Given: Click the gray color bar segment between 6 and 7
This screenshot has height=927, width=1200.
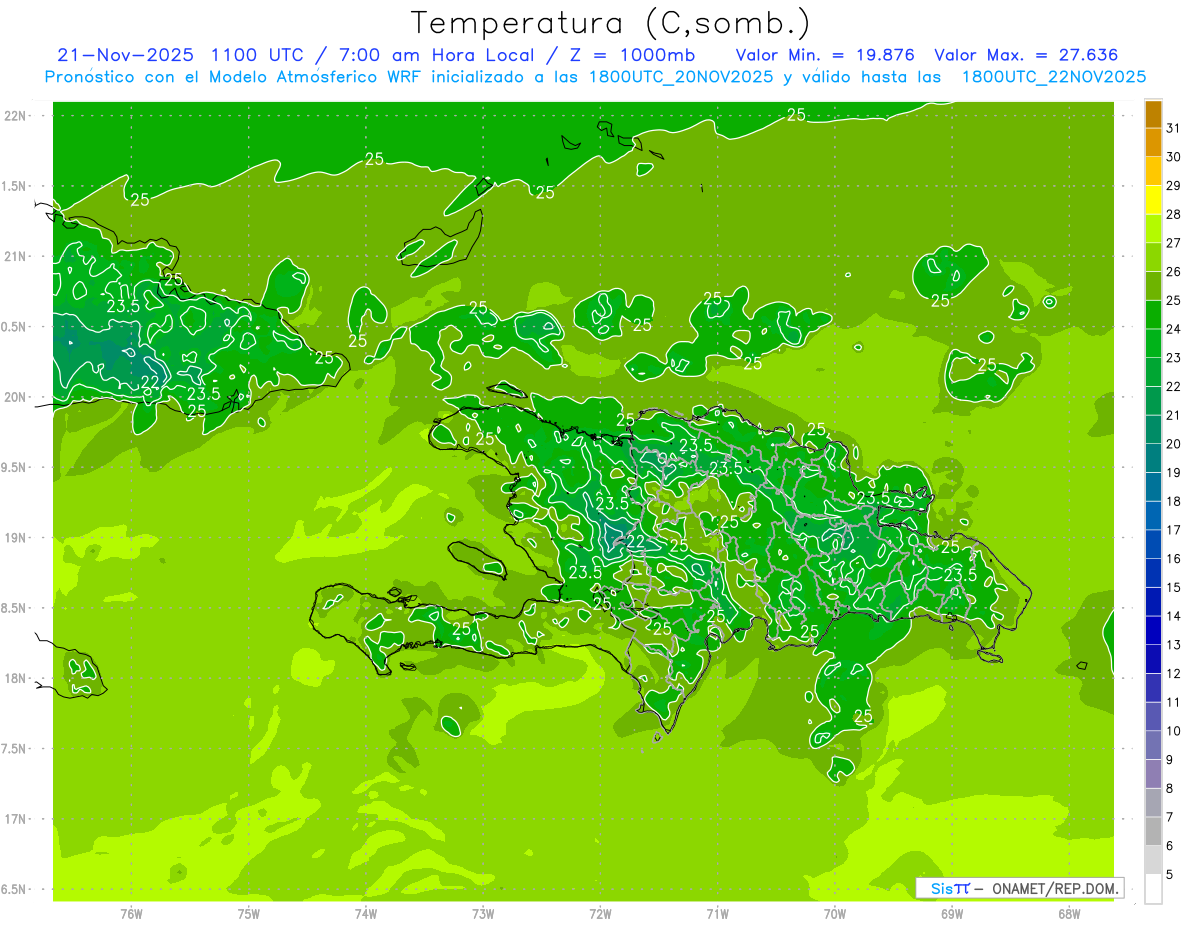Looking at the screenshot, I should point(1153,832).
